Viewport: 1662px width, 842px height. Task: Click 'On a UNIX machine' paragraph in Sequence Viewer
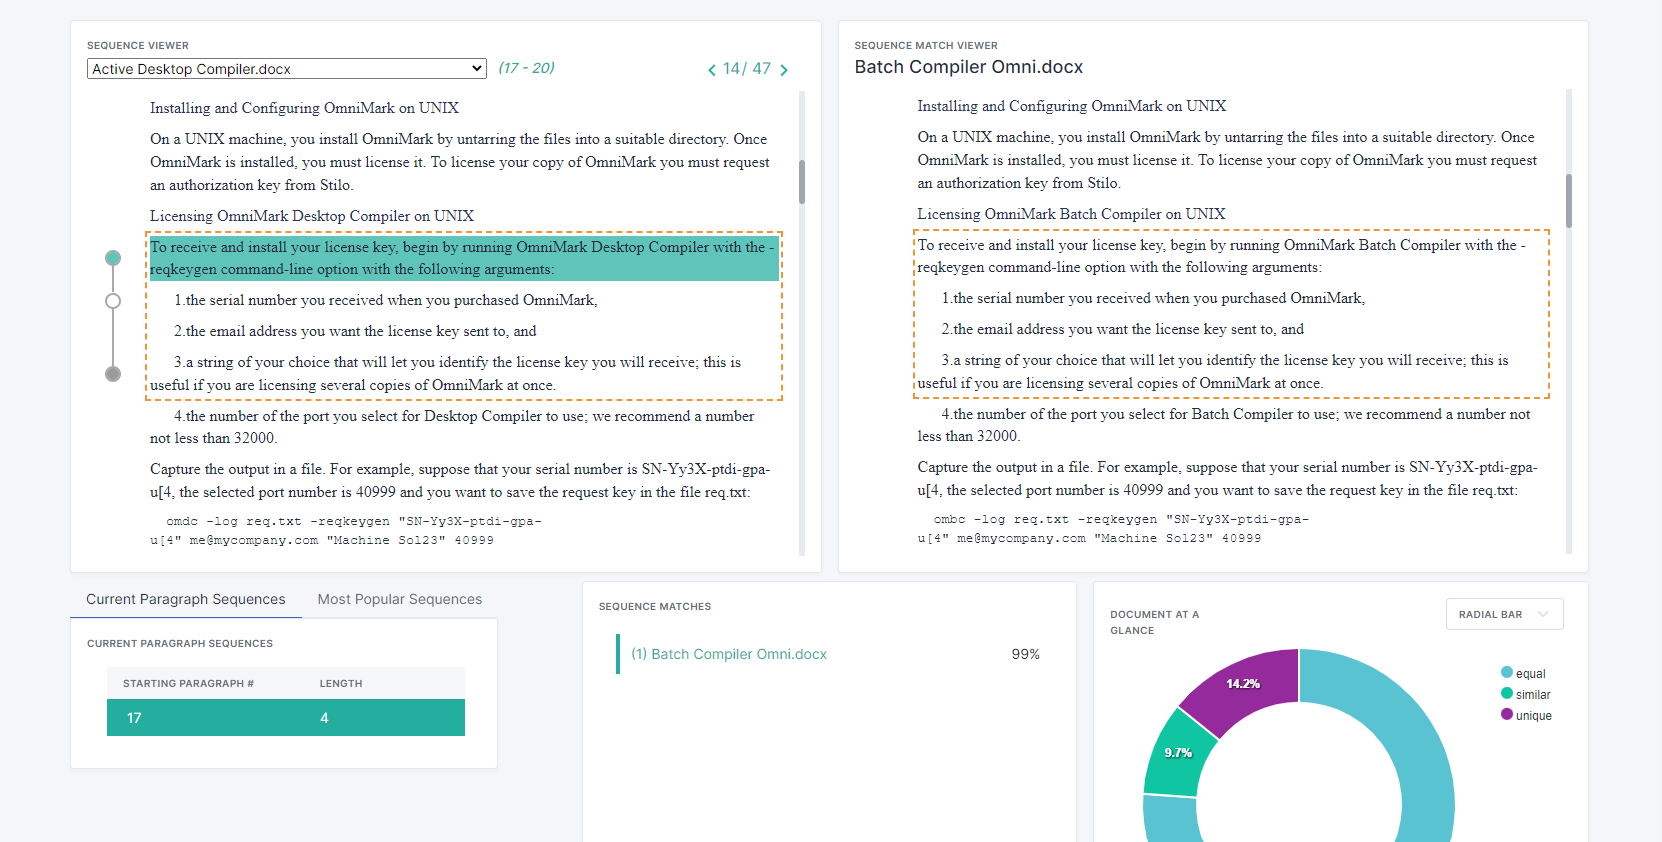click(460, 162)
